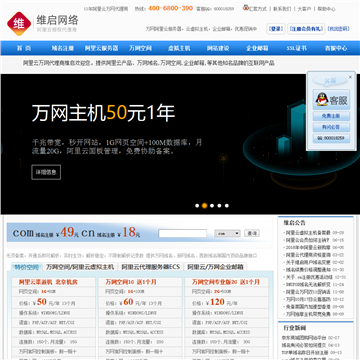The image size is (360, 360).
Task: Click the 汇款方式 link icon
Action: 246,8
